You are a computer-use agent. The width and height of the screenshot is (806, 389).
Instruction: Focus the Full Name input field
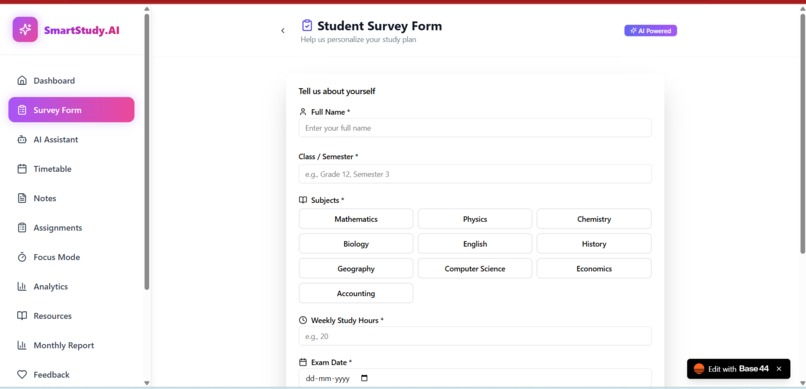coord(475,128)
